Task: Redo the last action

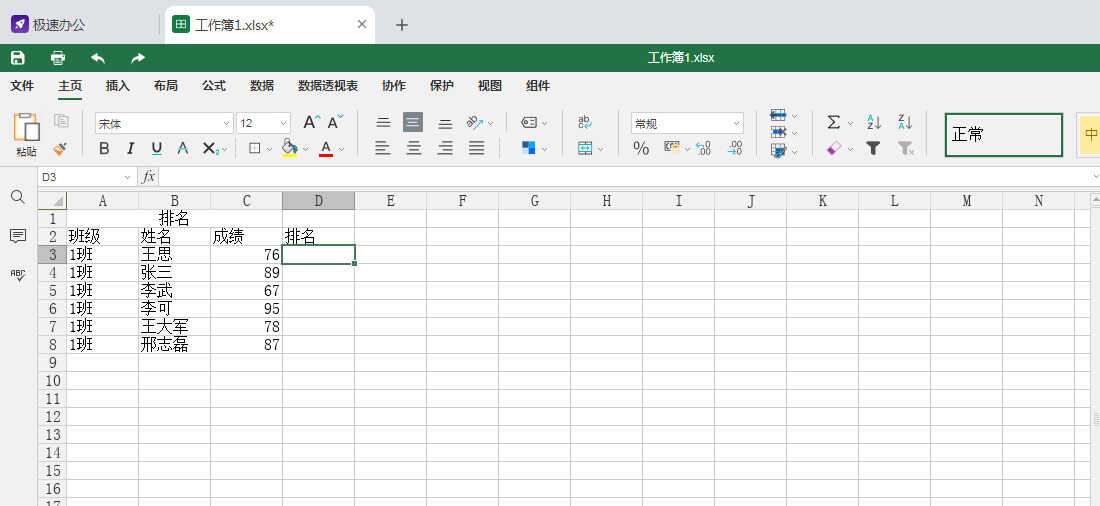Action: click(138, 58)
